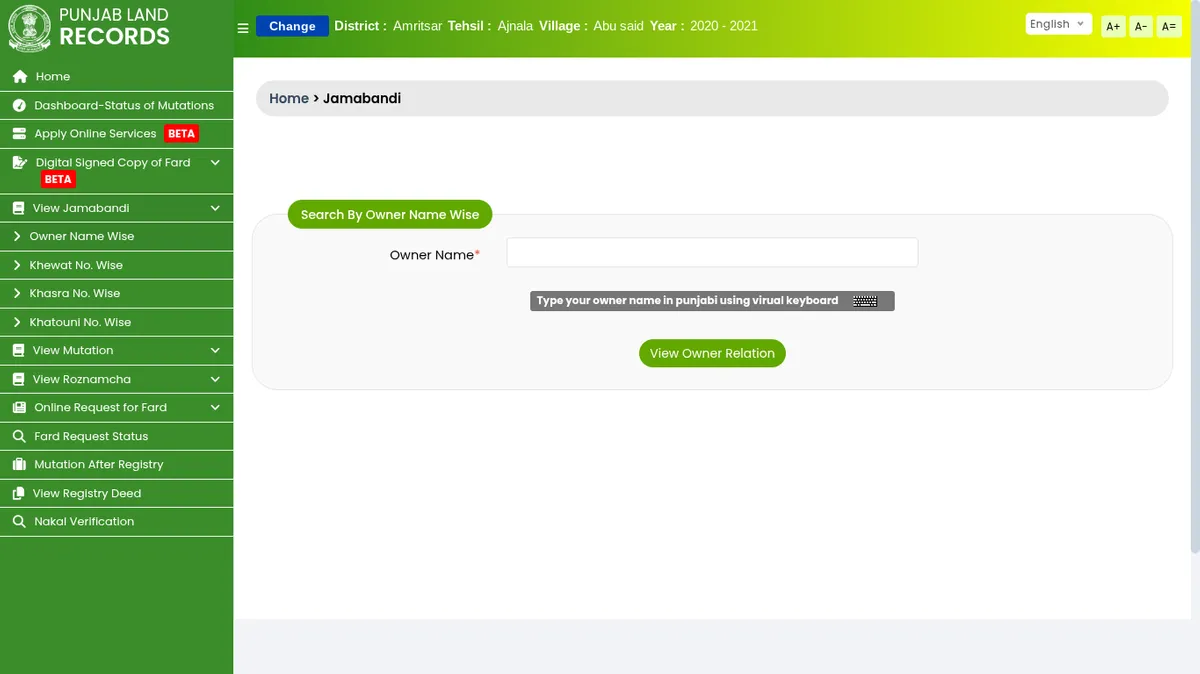This screenshot has height=674, width=1200.
Task: Click the Nakal Verification search icon
Action: point(18,522)
